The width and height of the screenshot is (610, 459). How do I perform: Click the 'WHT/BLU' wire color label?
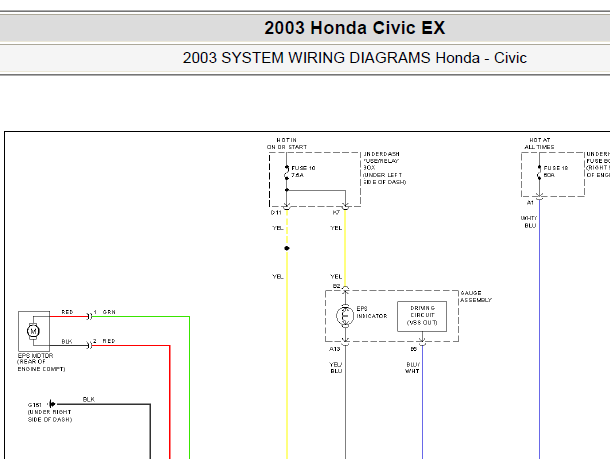pyautogui.click(x=529, y=222)
